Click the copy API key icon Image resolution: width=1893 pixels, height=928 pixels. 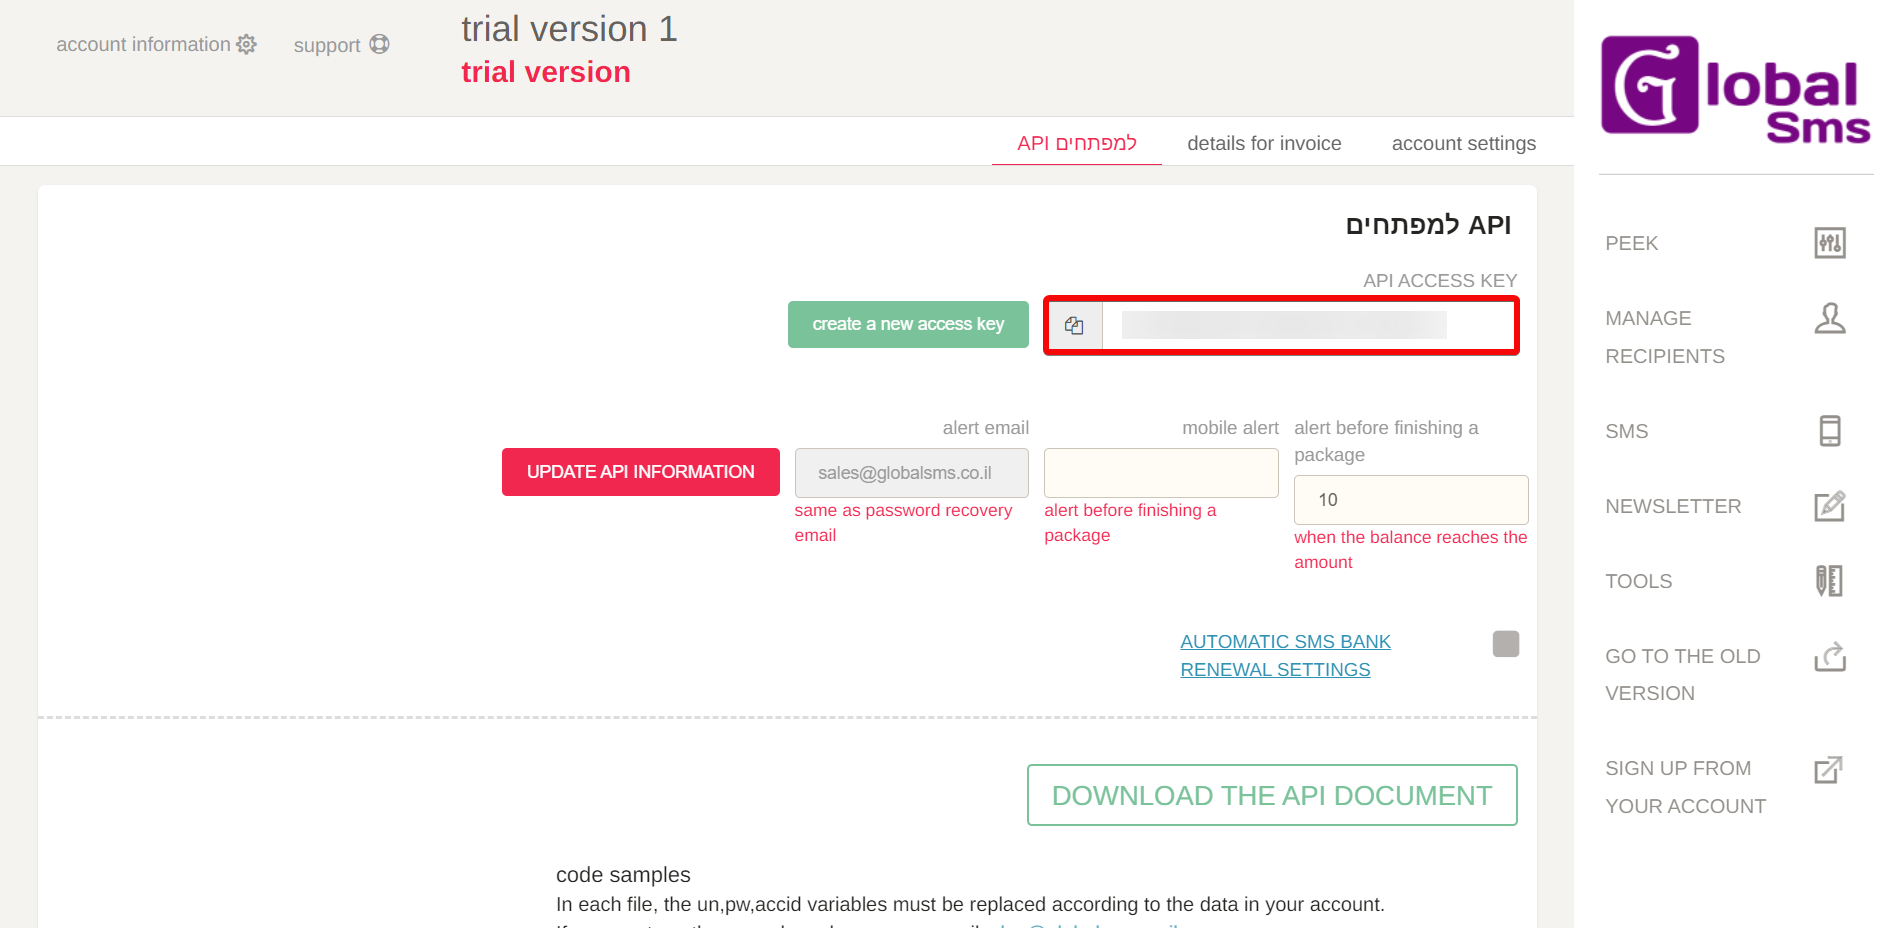click(x=1074, y=325)
